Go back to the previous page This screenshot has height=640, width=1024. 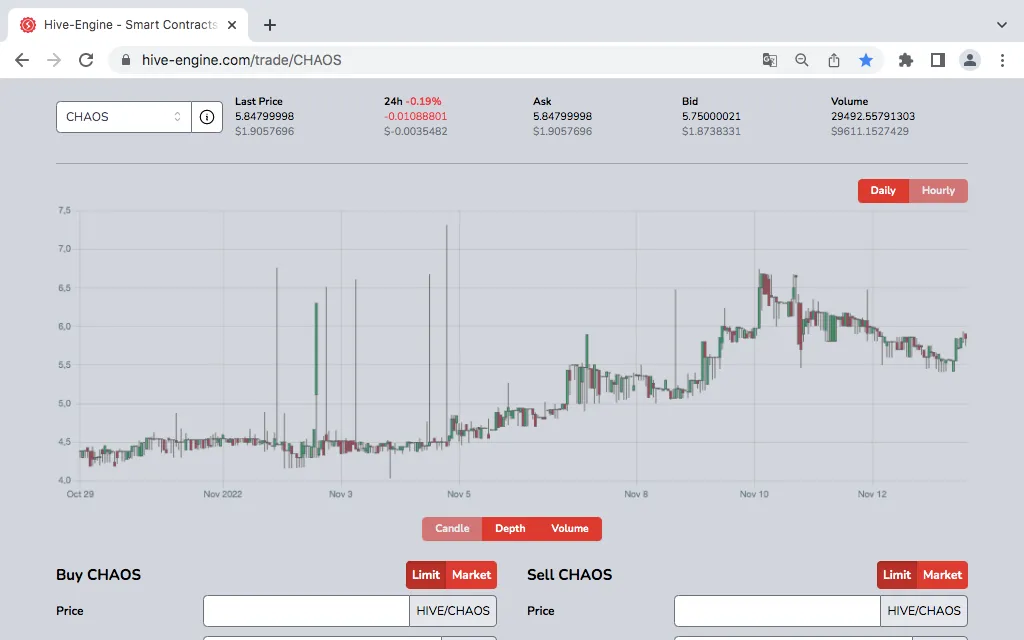click(22, 60)
